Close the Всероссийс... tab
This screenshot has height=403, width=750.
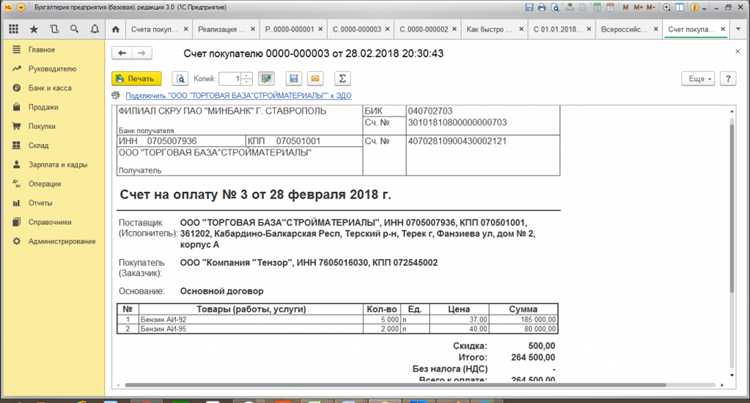[x=656, y=29]
